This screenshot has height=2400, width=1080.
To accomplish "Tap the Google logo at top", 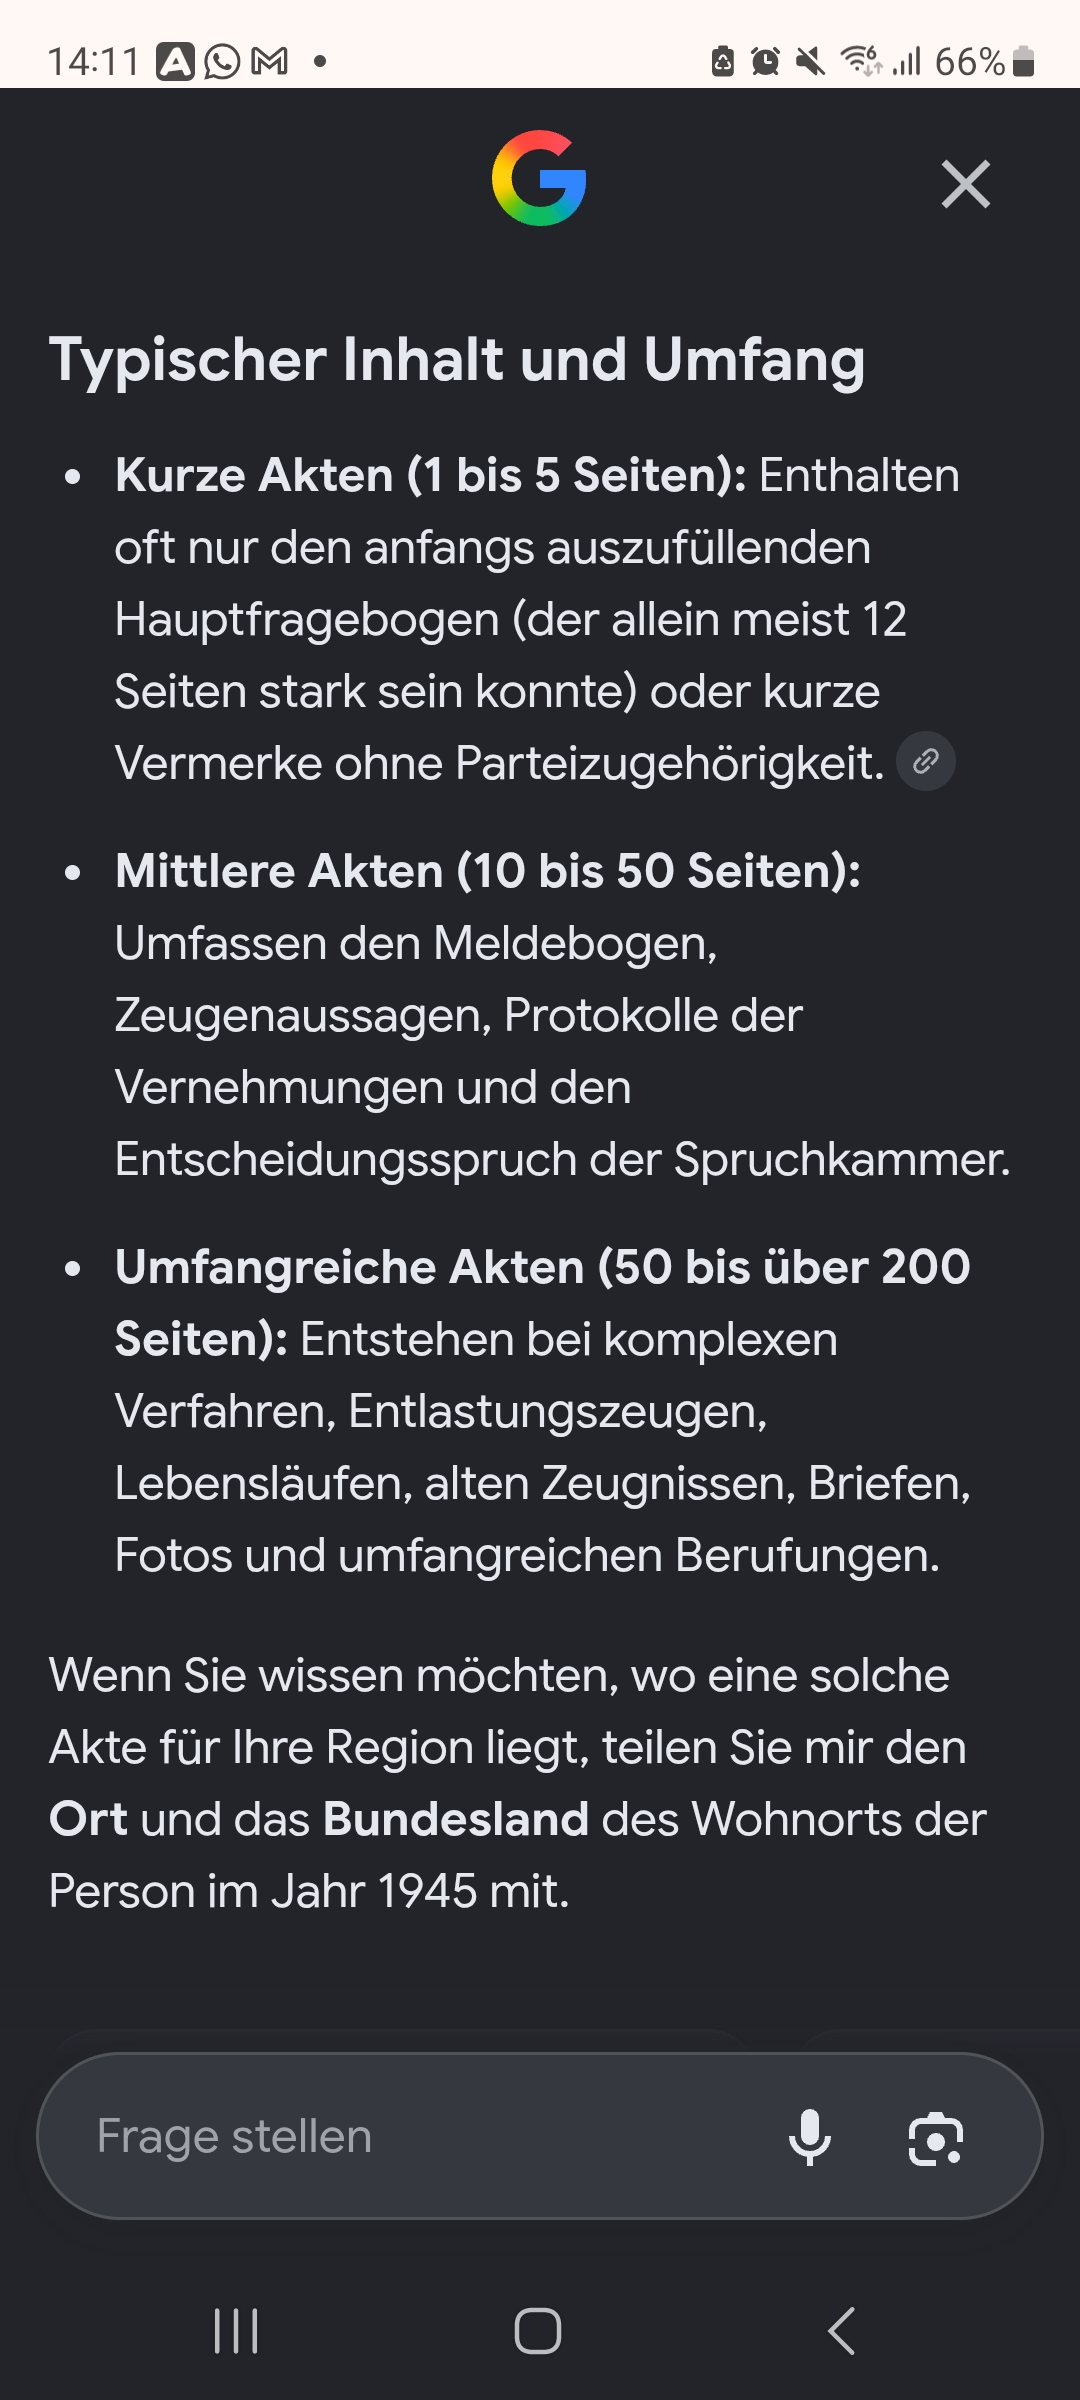I will (x=539, y=178).
